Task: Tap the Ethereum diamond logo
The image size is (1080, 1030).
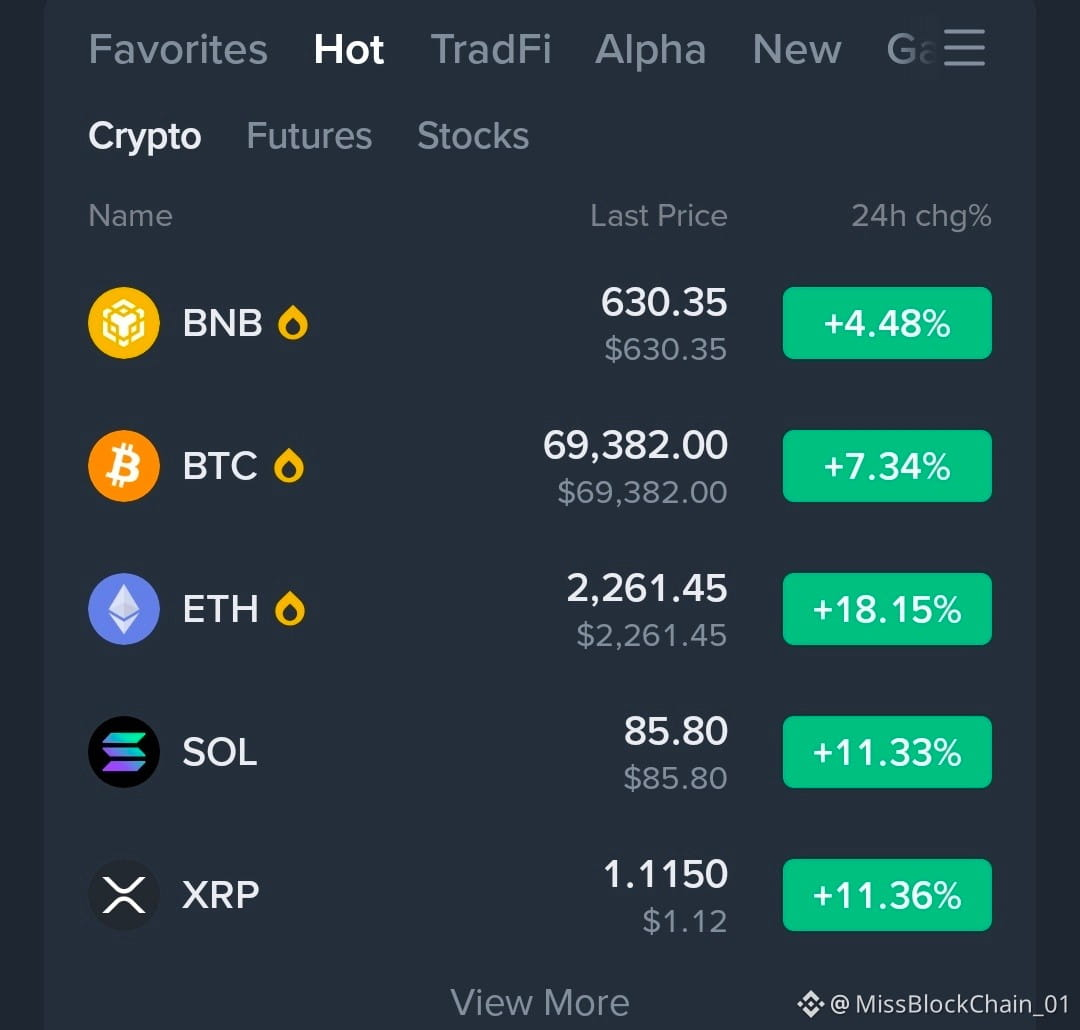Action: pyautogui.click(x=124, y=609)
